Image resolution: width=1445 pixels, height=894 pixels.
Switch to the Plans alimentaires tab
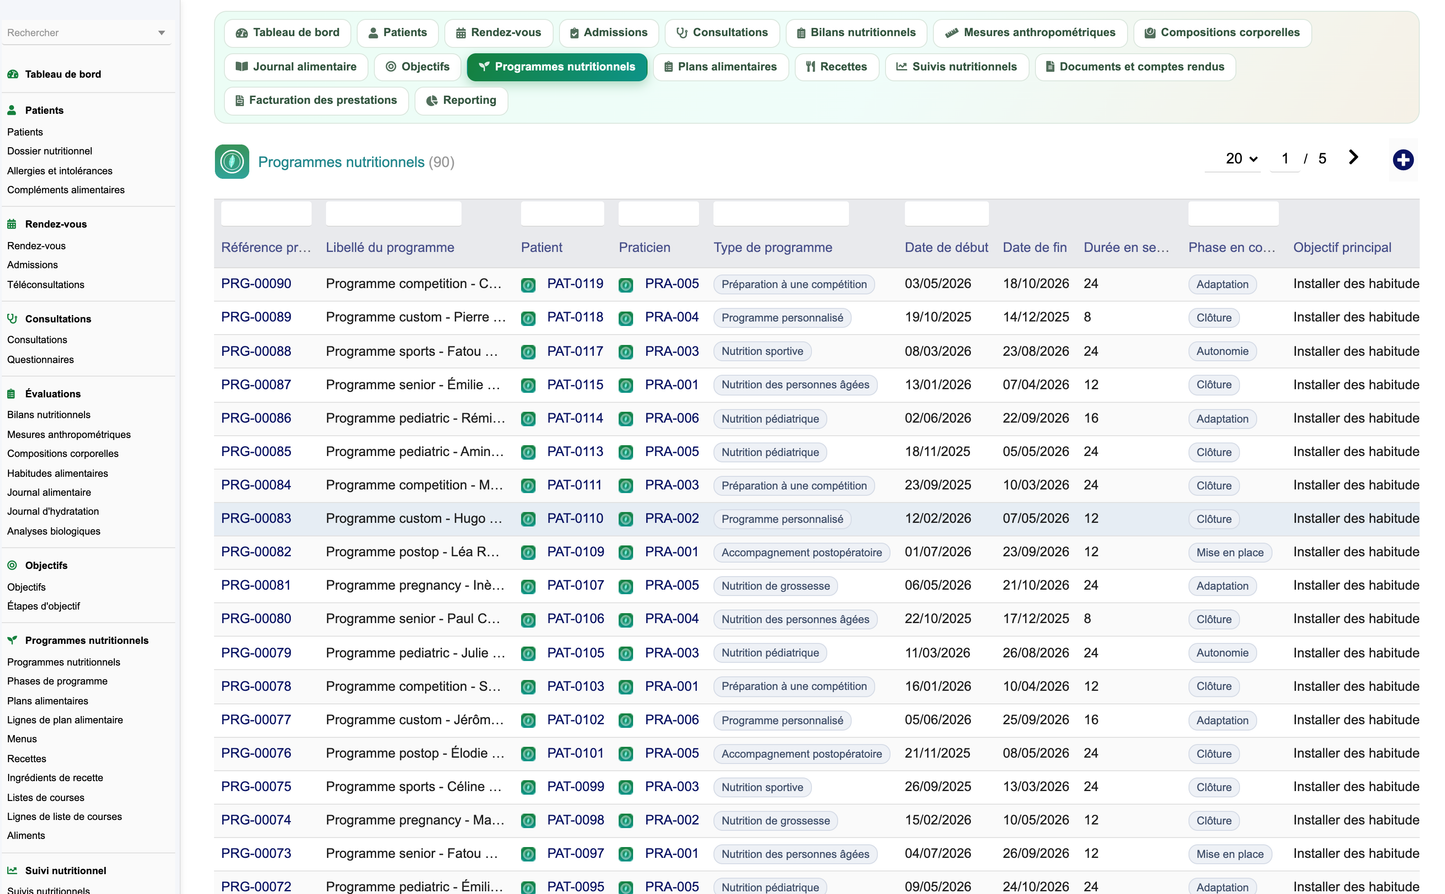[720, 67]
